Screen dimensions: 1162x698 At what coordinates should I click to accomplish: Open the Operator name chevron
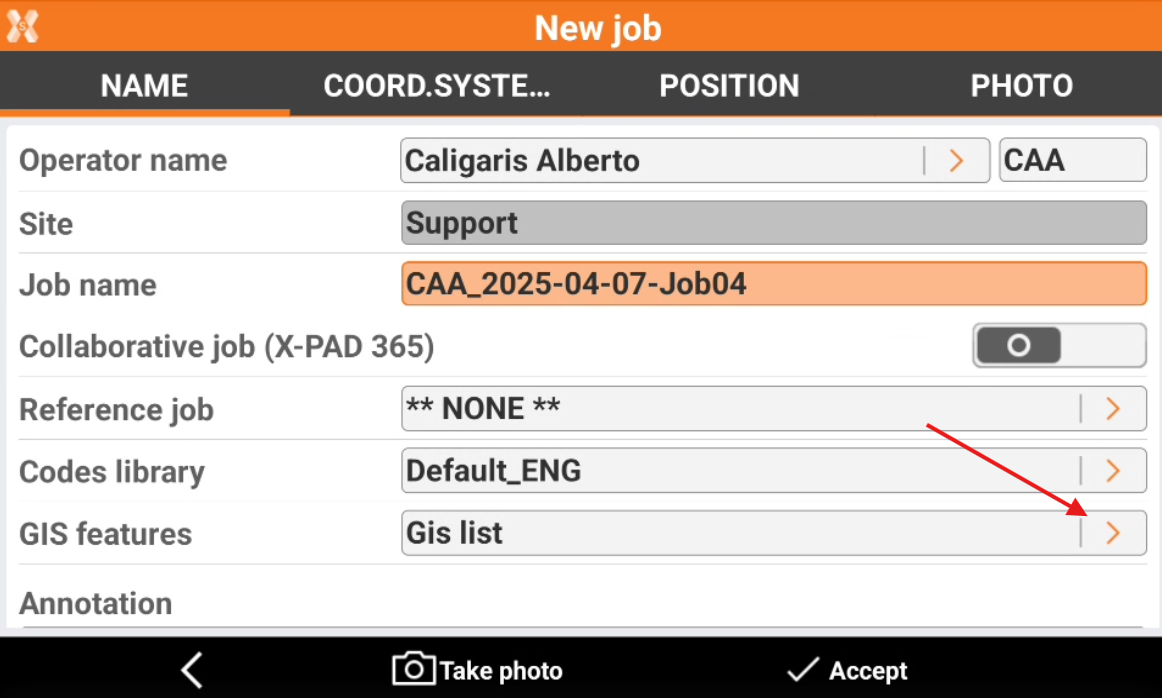(956, 160)
